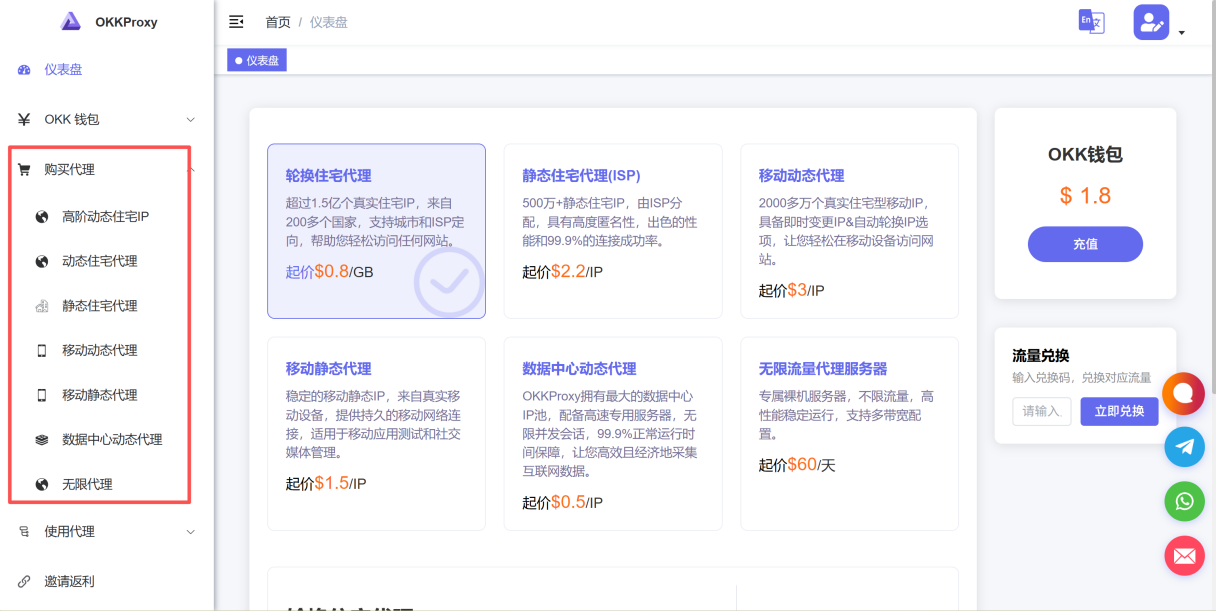Click the link icon beside 邀请返利
Viewport: 1216px width, 611px height.
[x=24, y=581]
